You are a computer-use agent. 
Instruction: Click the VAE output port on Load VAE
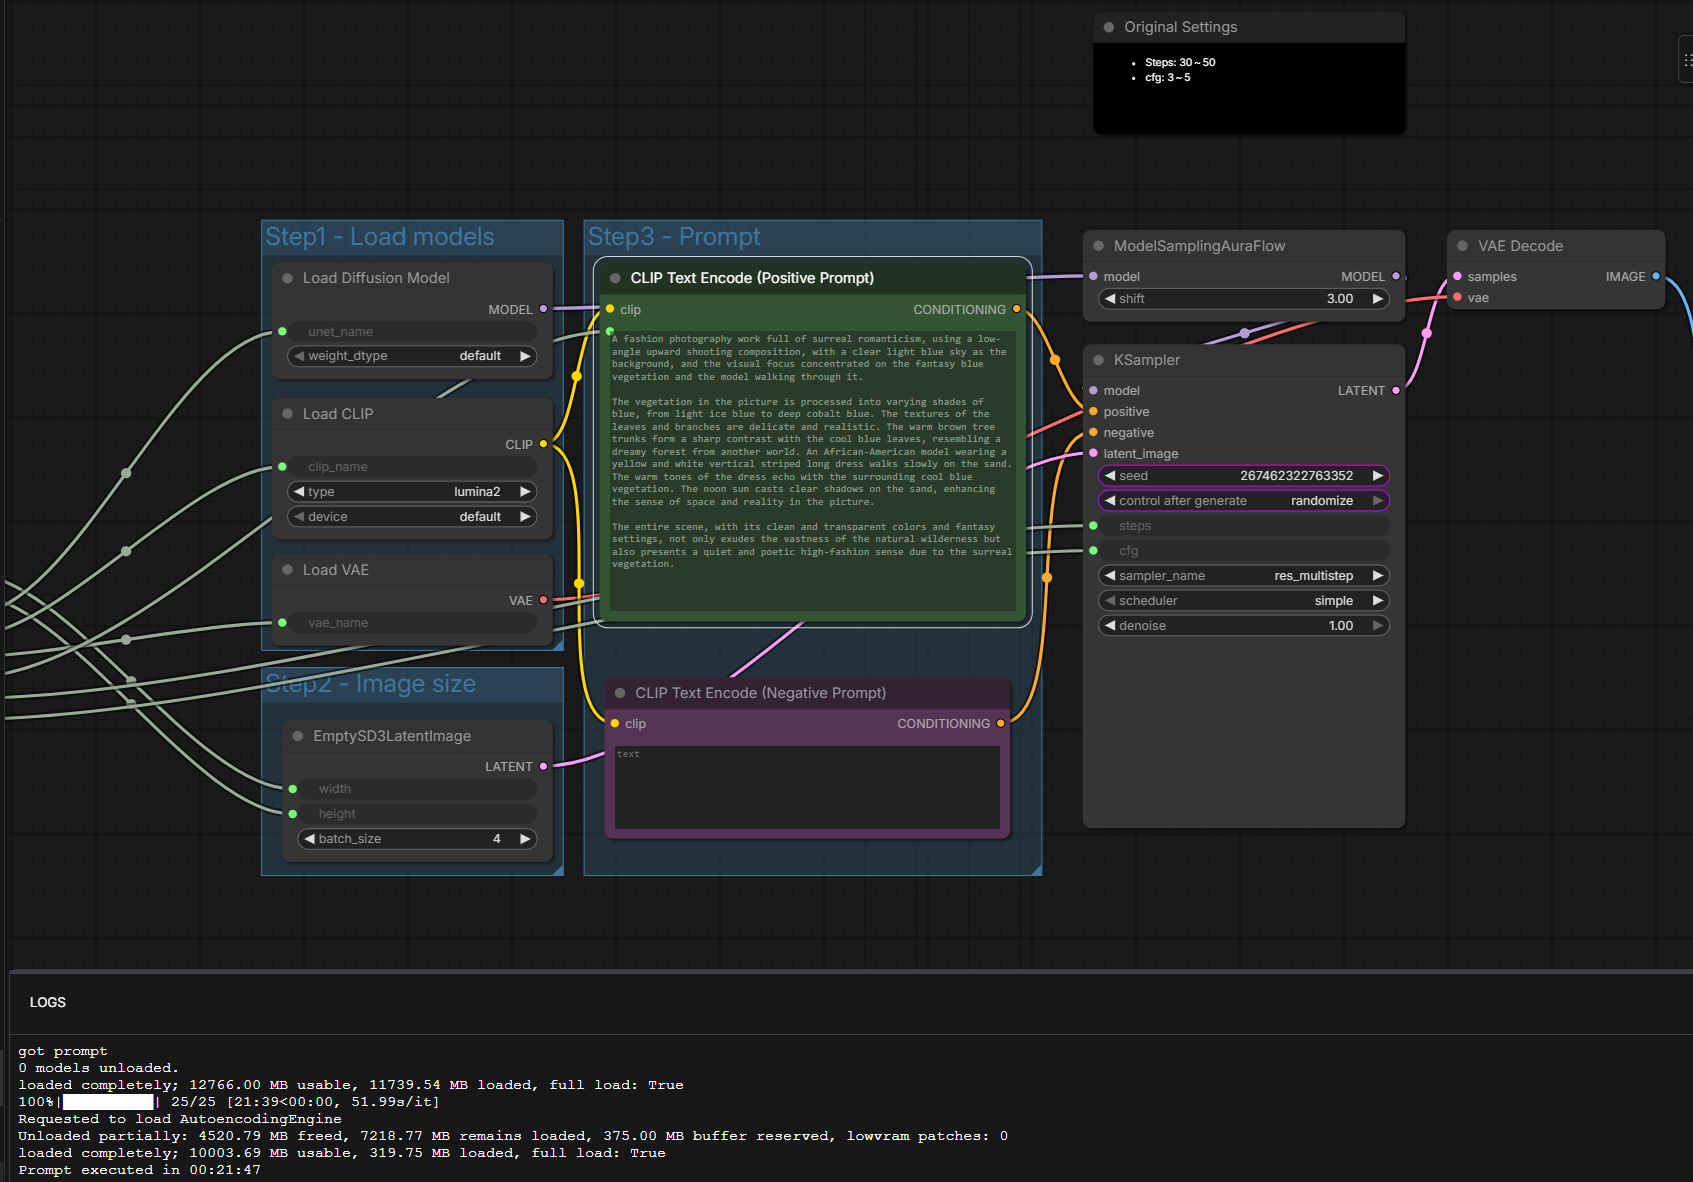(x=543, y=601)
